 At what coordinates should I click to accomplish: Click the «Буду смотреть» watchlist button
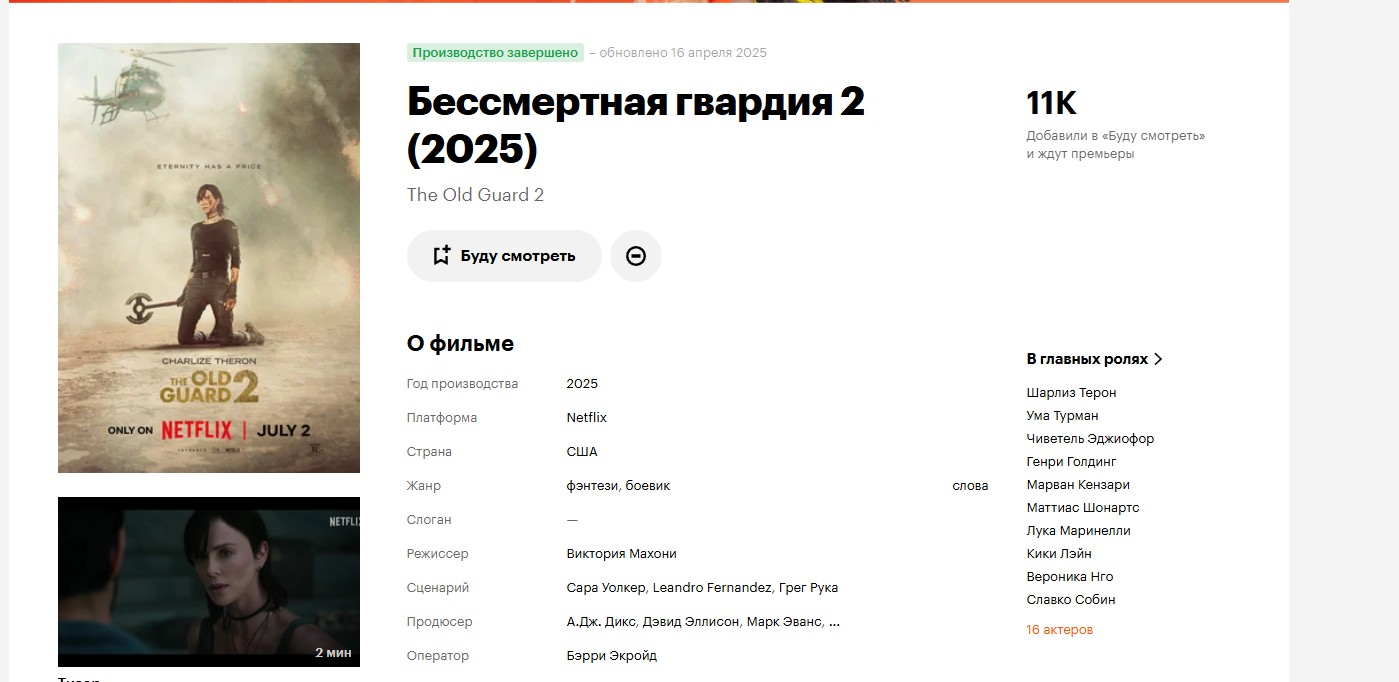(x=504, y=256)
